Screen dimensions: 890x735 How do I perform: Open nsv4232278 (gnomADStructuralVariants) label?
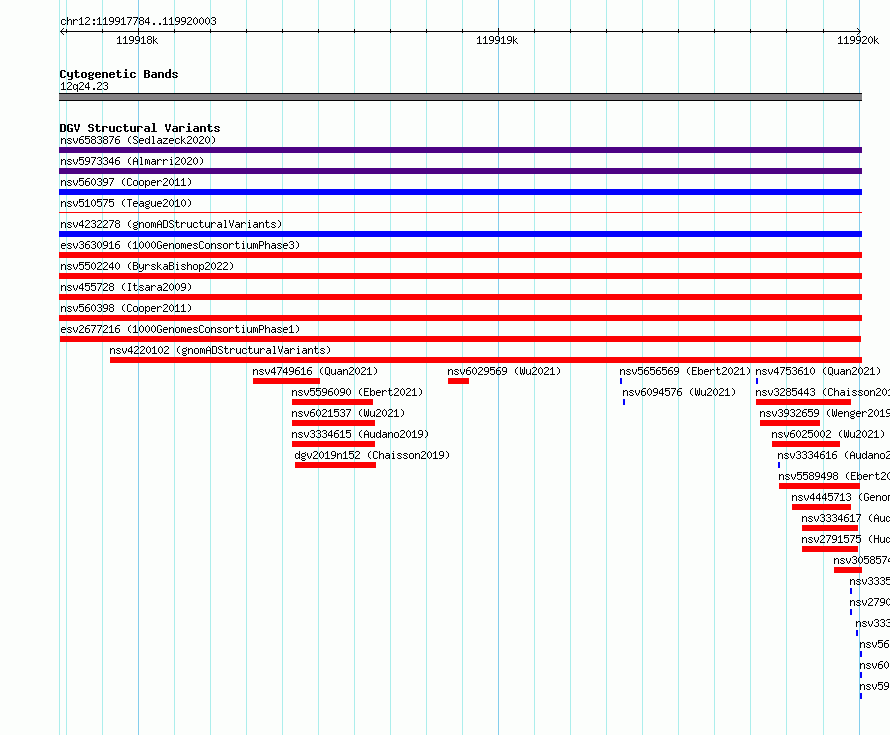click(x=171, y=224)
